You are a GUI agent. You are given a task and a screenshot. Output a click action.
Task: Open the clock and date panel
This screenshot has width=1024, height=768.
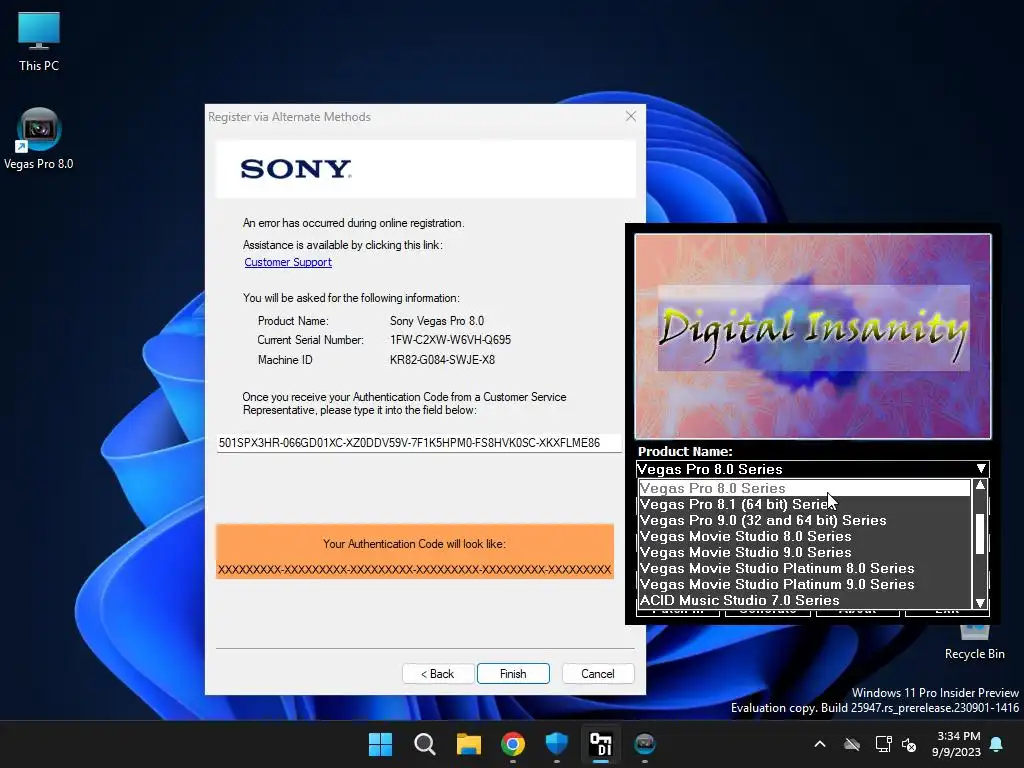click(x=956, y=744)
